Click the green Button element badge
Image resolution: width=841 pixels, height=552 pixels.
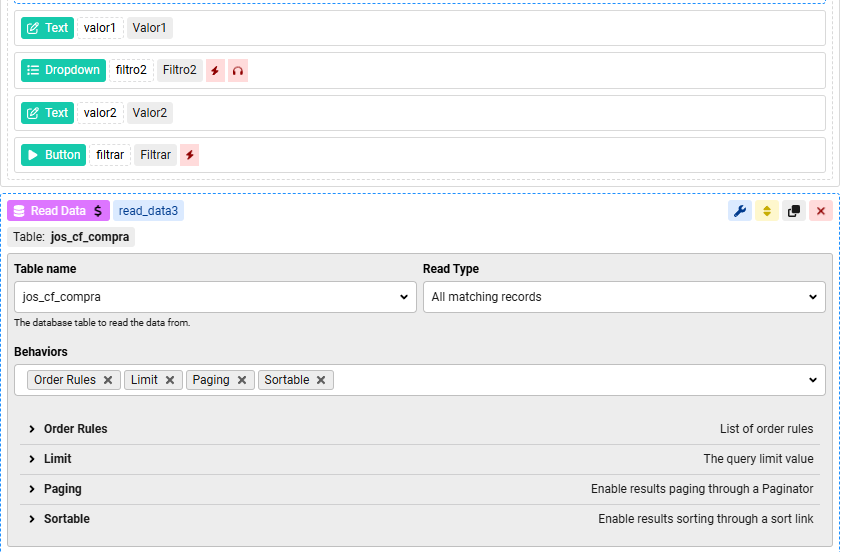click(54, 155)
